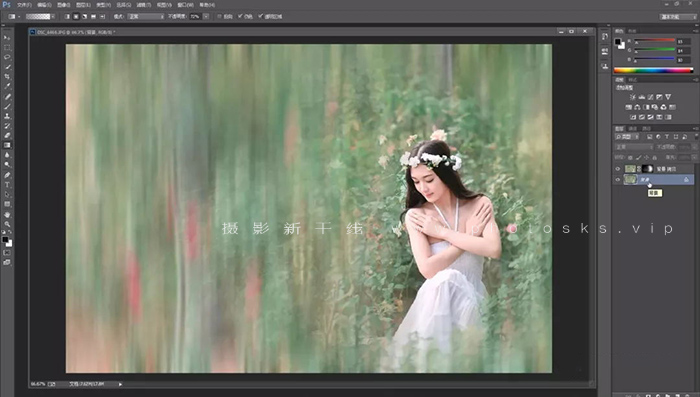
Task: Uncheck the Dither checkbox in options bar
Action: coord(240,17)
